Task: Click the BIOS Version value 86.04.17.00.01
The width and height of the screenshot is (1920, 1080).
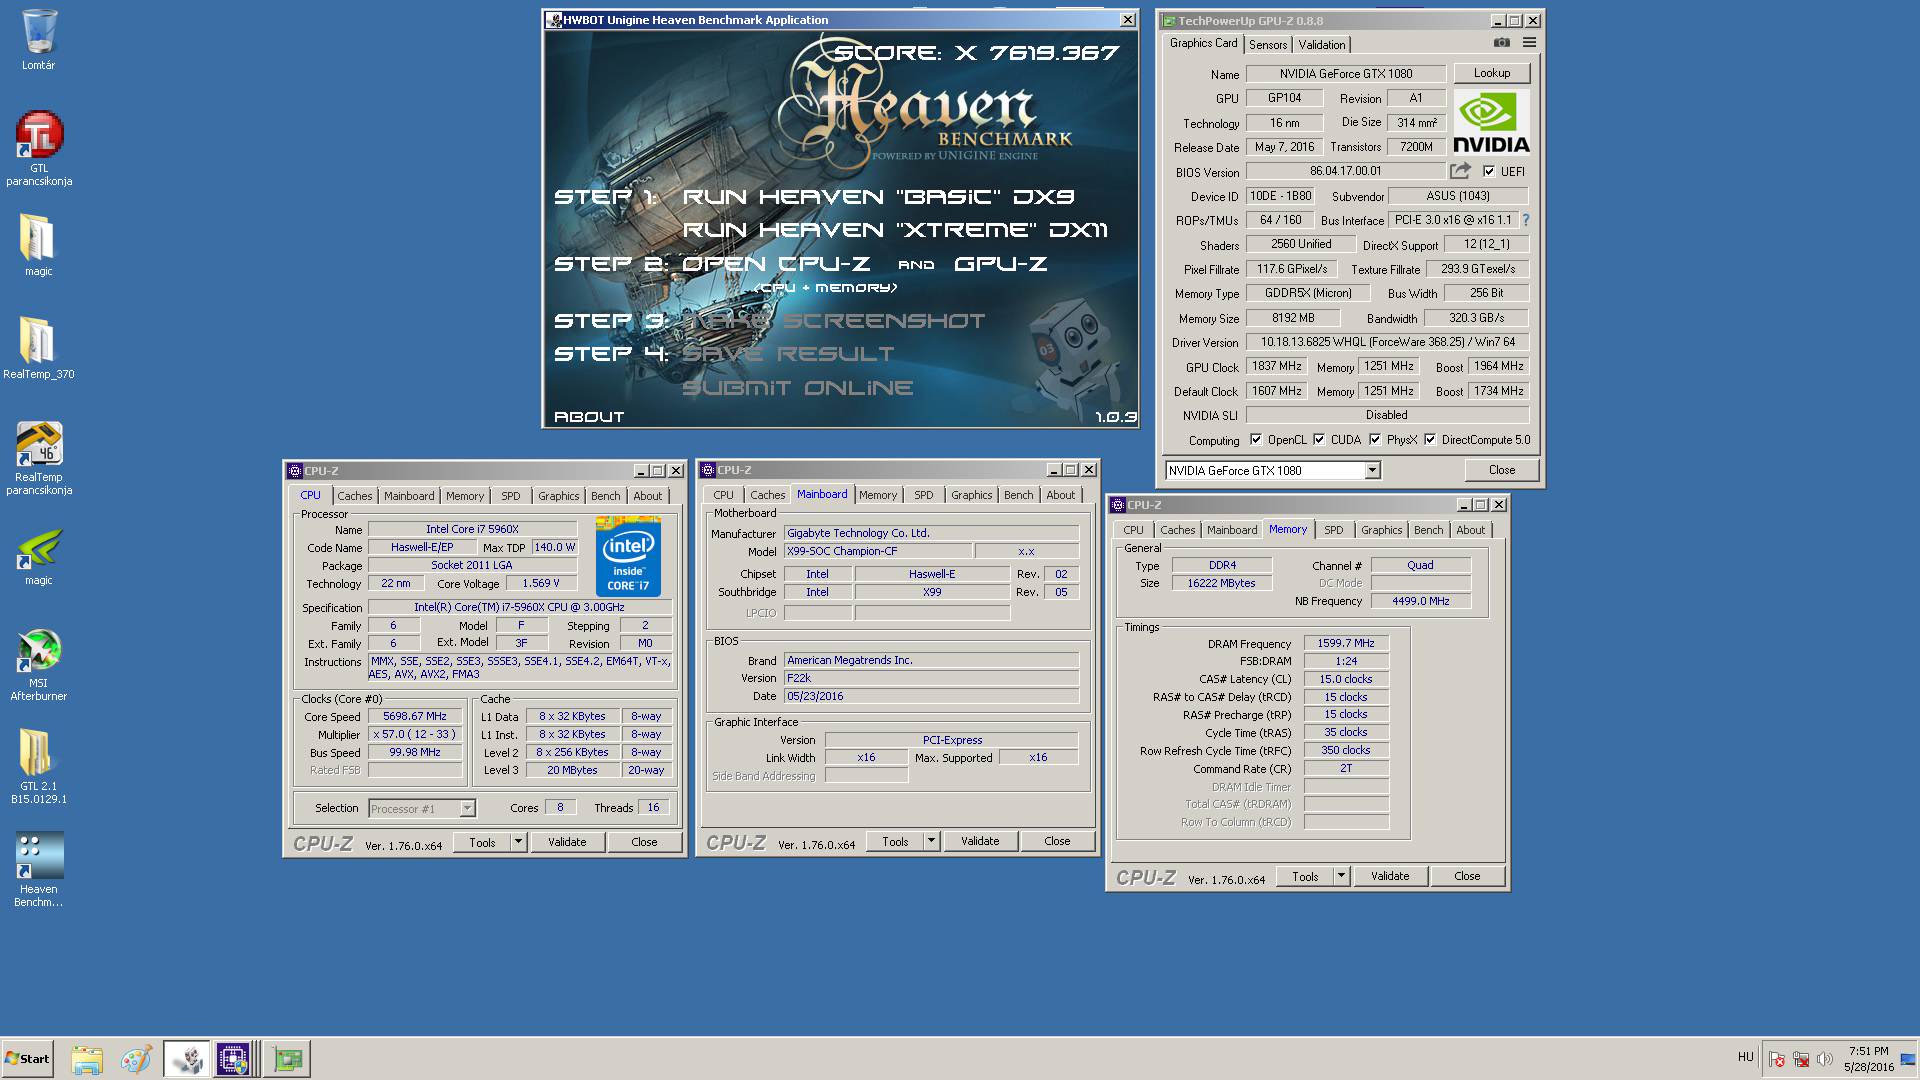Action: (x=1345, y=171)
